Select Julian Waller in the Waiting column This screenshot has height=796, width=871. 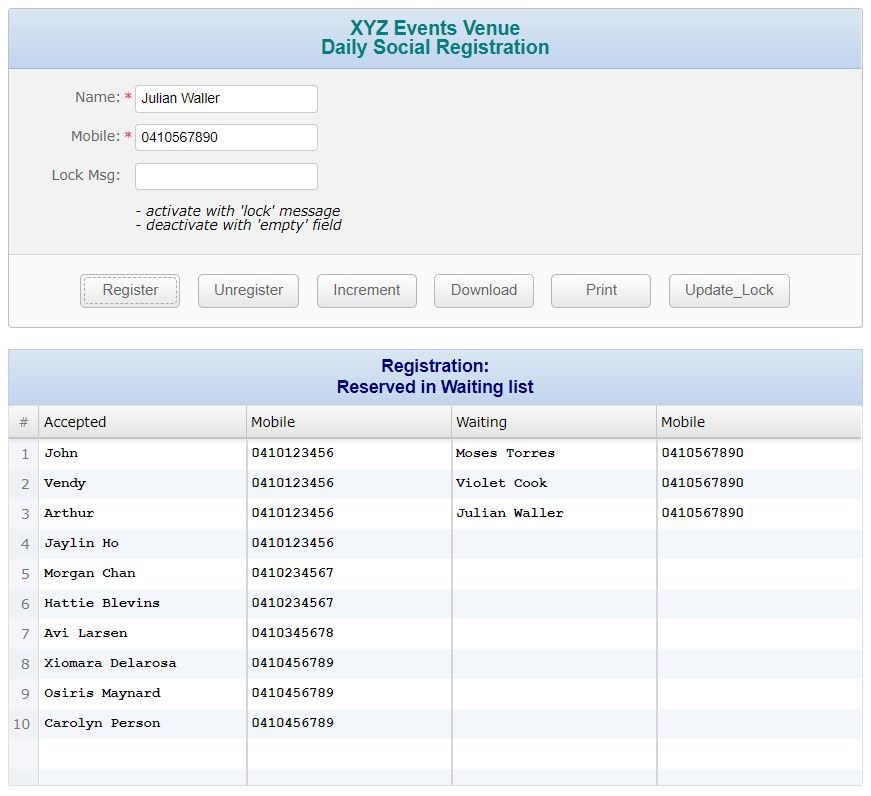(x=509, y=513)
